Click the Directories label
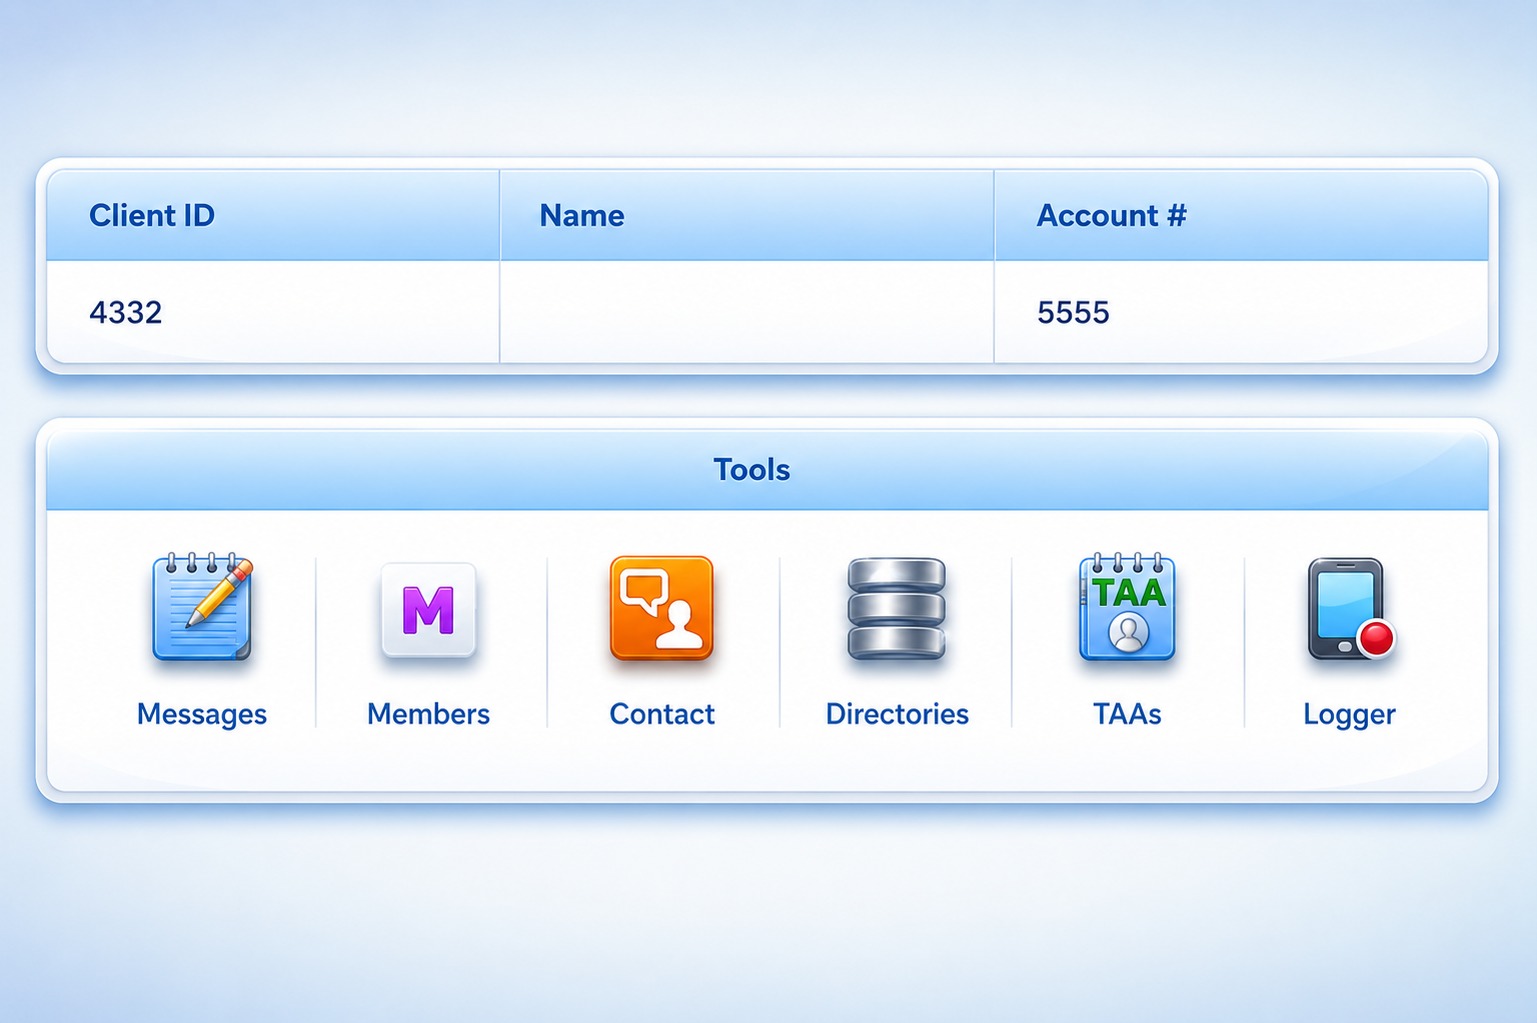Screen dimensions: 1537x1023 coord(897,714)
